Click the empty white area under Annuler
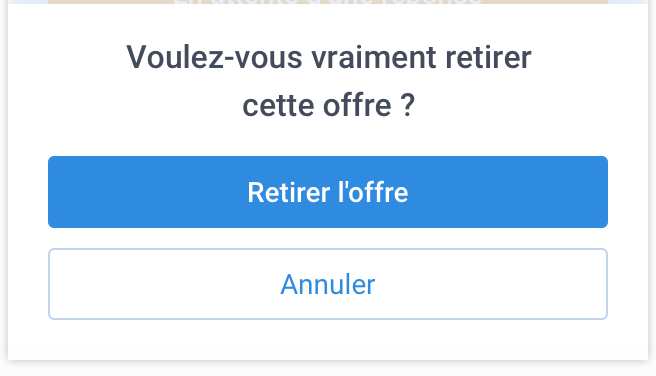The height and width of the screenshot is (376, 656). click(328, 340)
